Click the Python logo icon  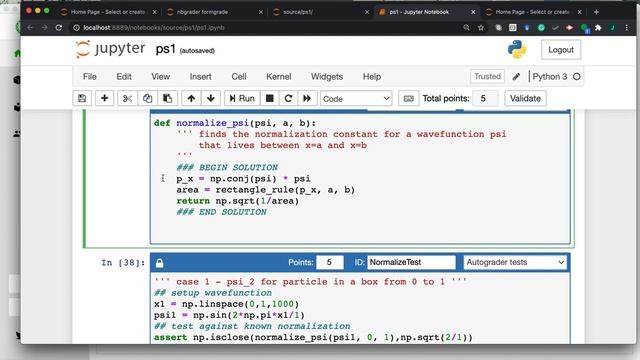pos(517,49)
